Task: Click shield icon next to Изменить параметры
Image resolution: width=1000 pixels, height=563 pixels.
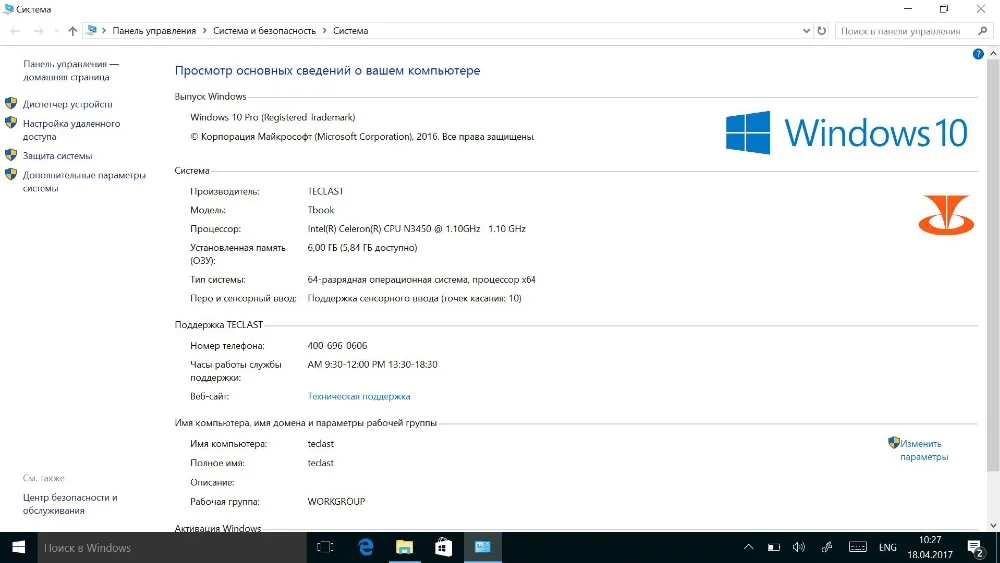Action: click(x=893, y=442)
